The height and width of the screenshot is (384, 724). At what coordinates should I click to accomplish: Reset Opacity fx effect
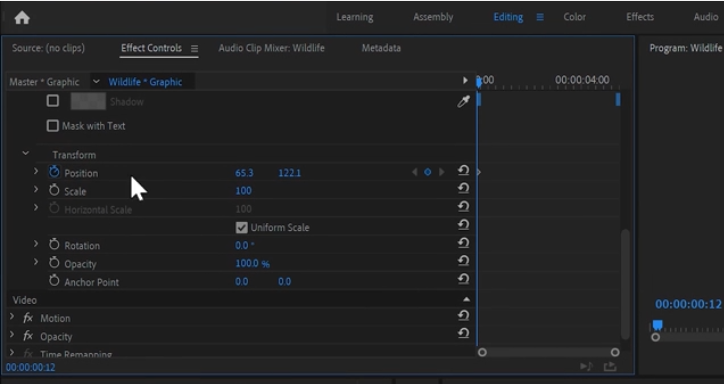[x=463, y=333]
